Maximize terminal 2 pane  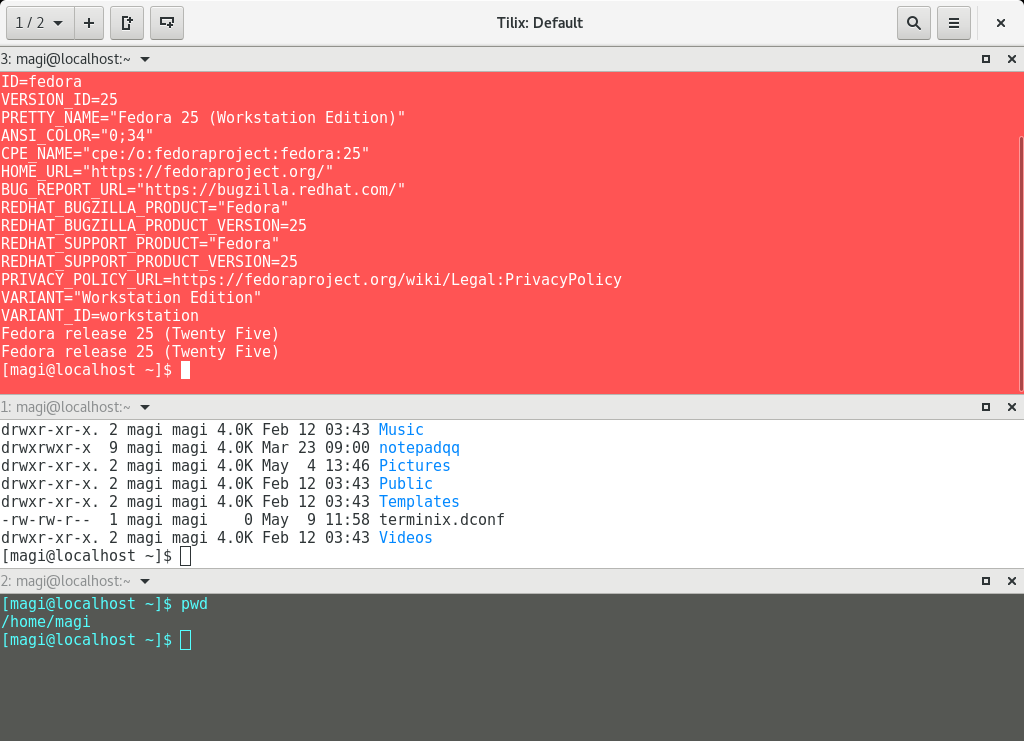pos(986,581)
